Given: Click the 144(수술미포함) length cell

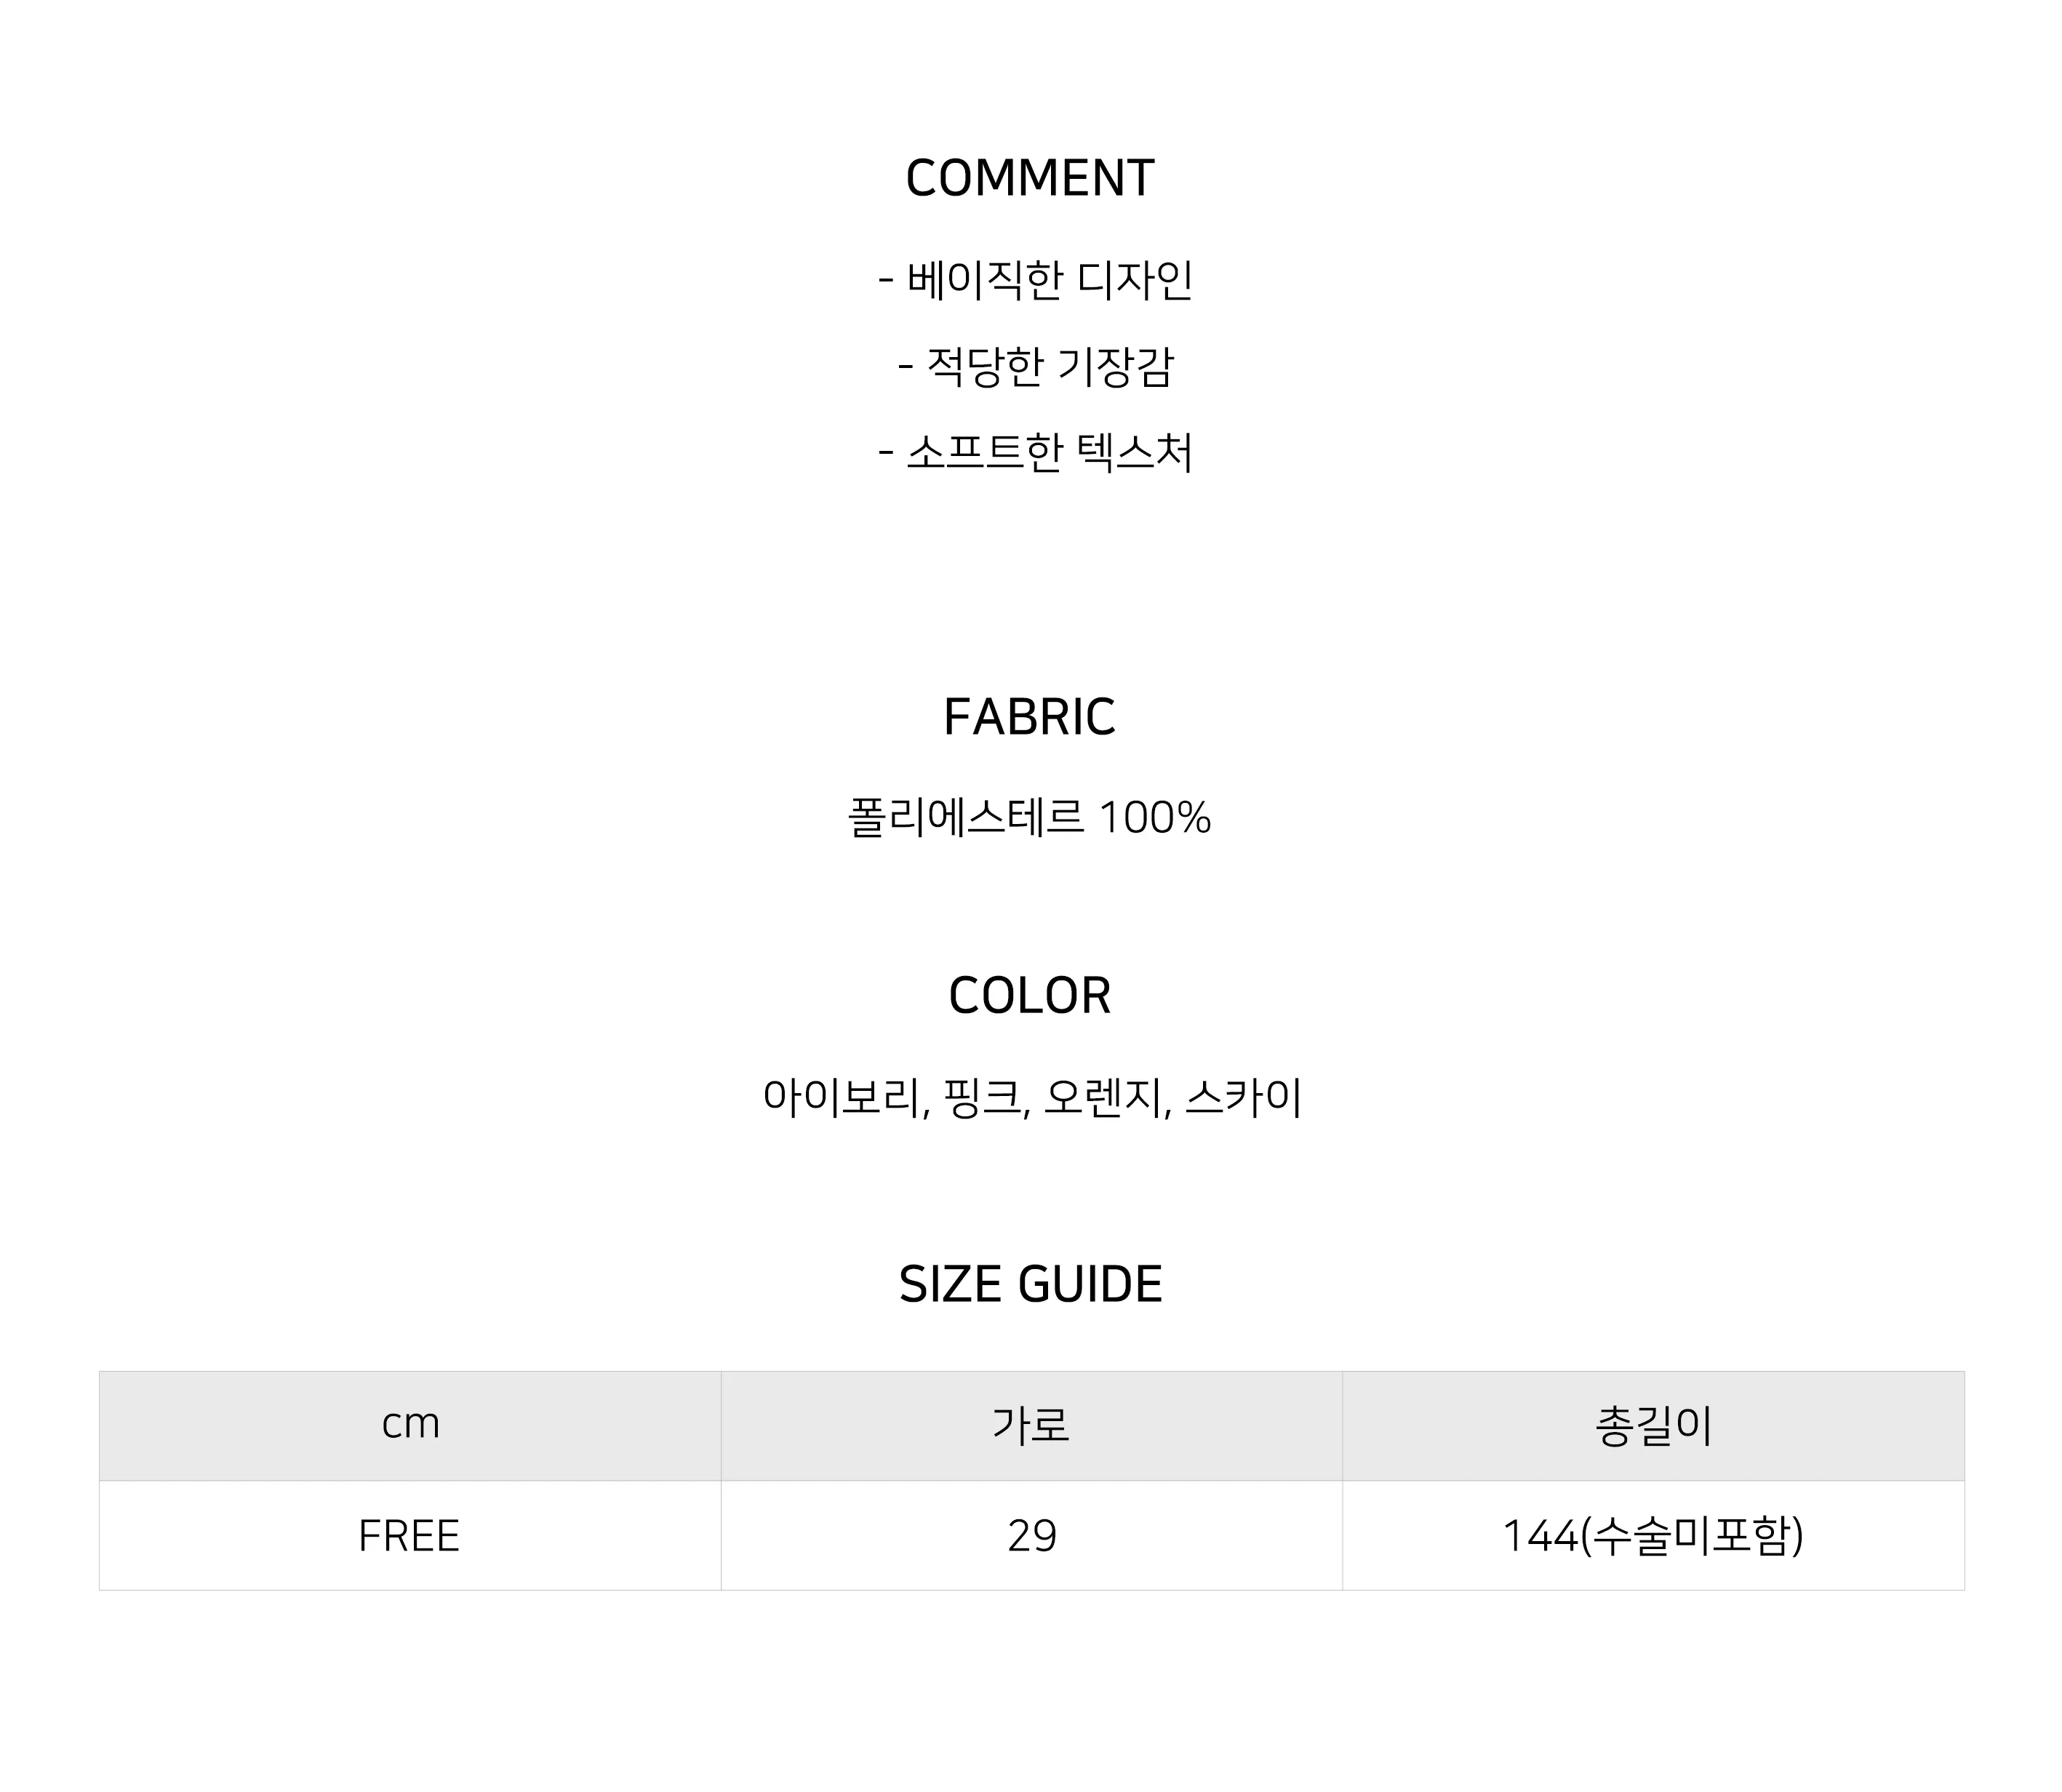Looking at the screenshot, I should click(x=1653, y=1535).
